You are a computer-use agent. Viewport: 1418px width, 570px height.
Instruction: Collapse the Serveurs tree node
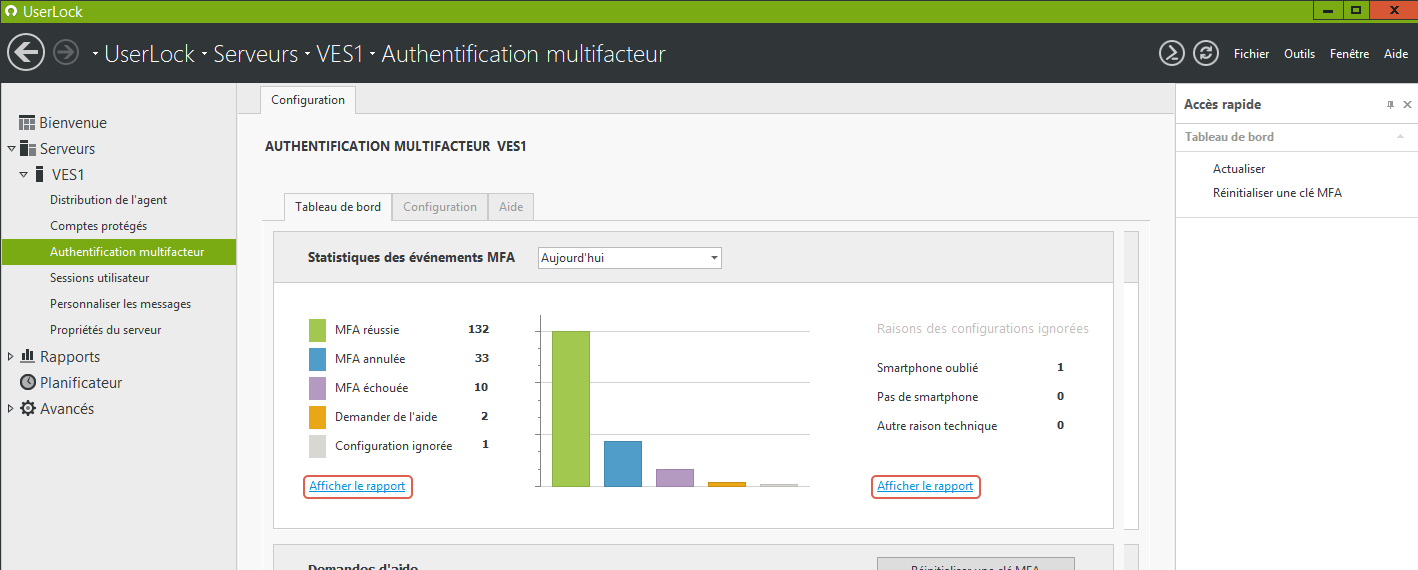tap(11, 149)
